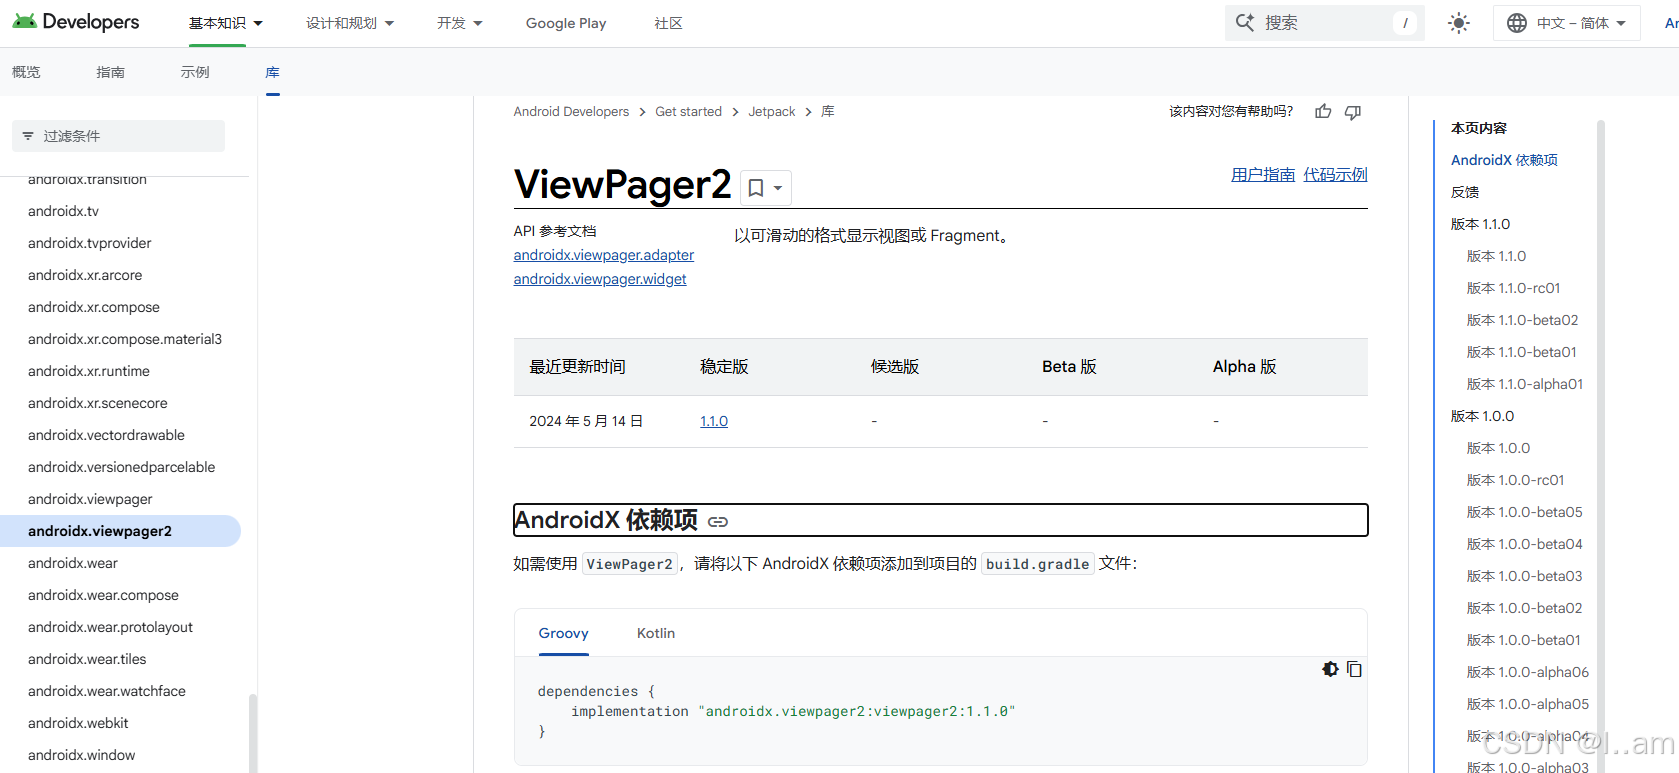The width and height of the screenshot is (1679, 773).
Task: Jump to 版本 1.1.0-beta02 in contents
Action: coord(1522,320)
